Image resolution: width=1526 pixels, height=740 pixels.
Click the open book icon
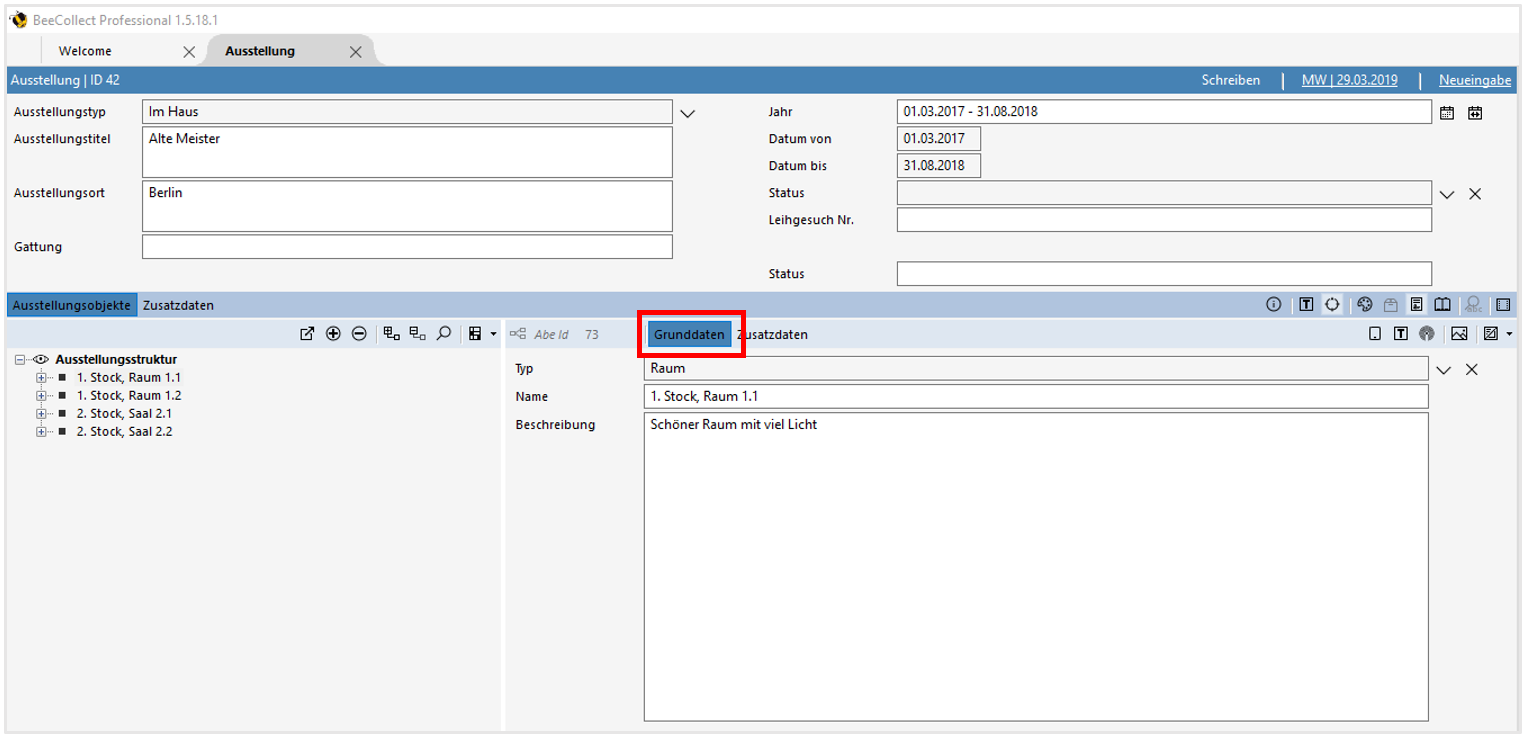click(1442, 305)
